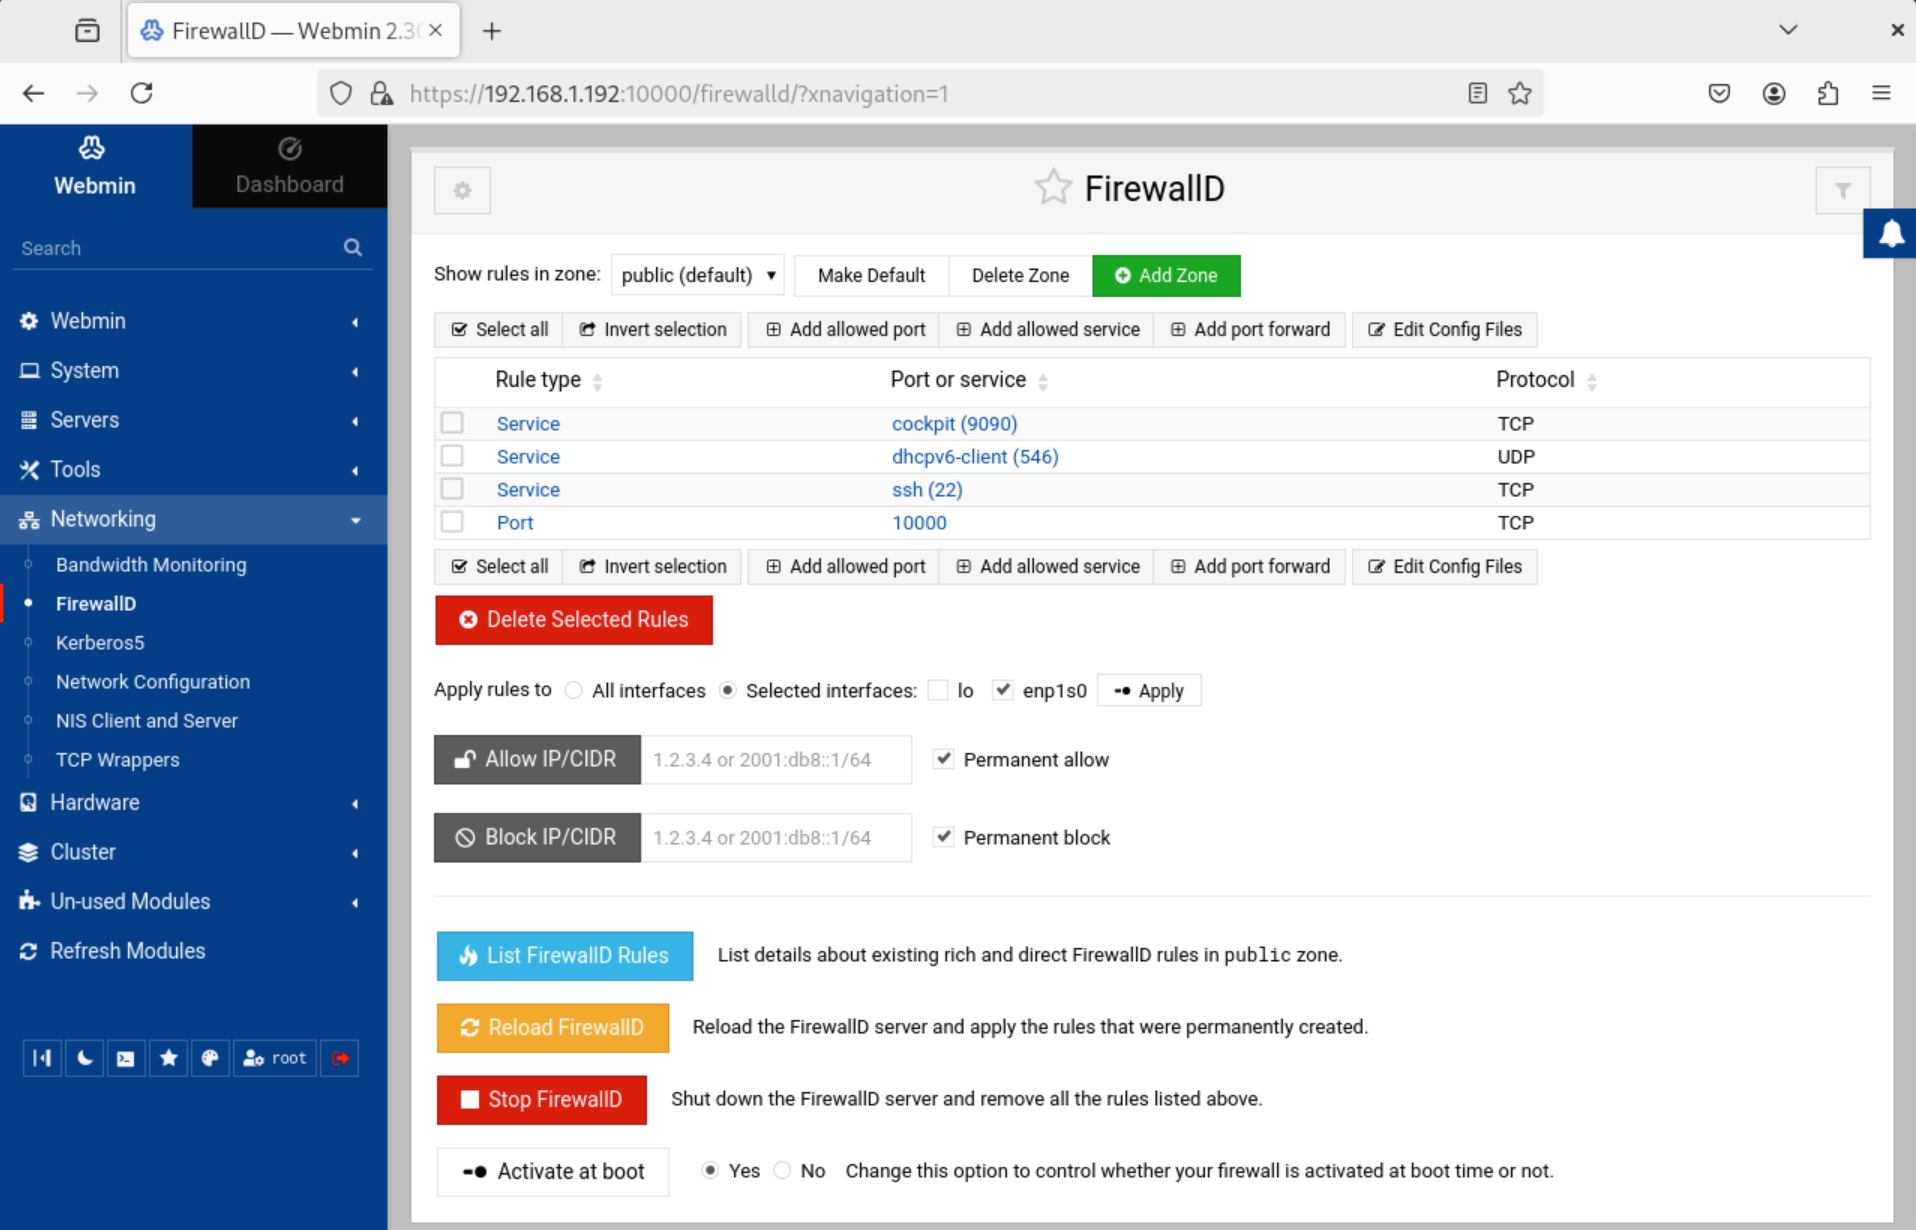Image resolution: width=1916 pixels, height=1230 pixels.
Task: Open the ssh (22) service link
Action: tap(926, 489)
